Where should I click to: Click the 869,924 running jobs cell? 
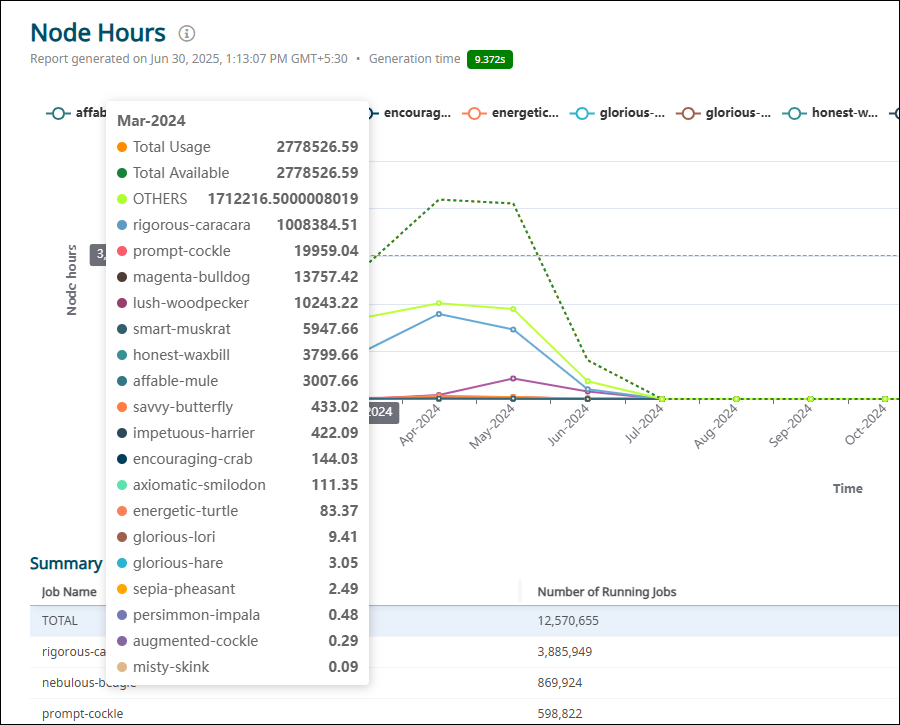point(560,683)
